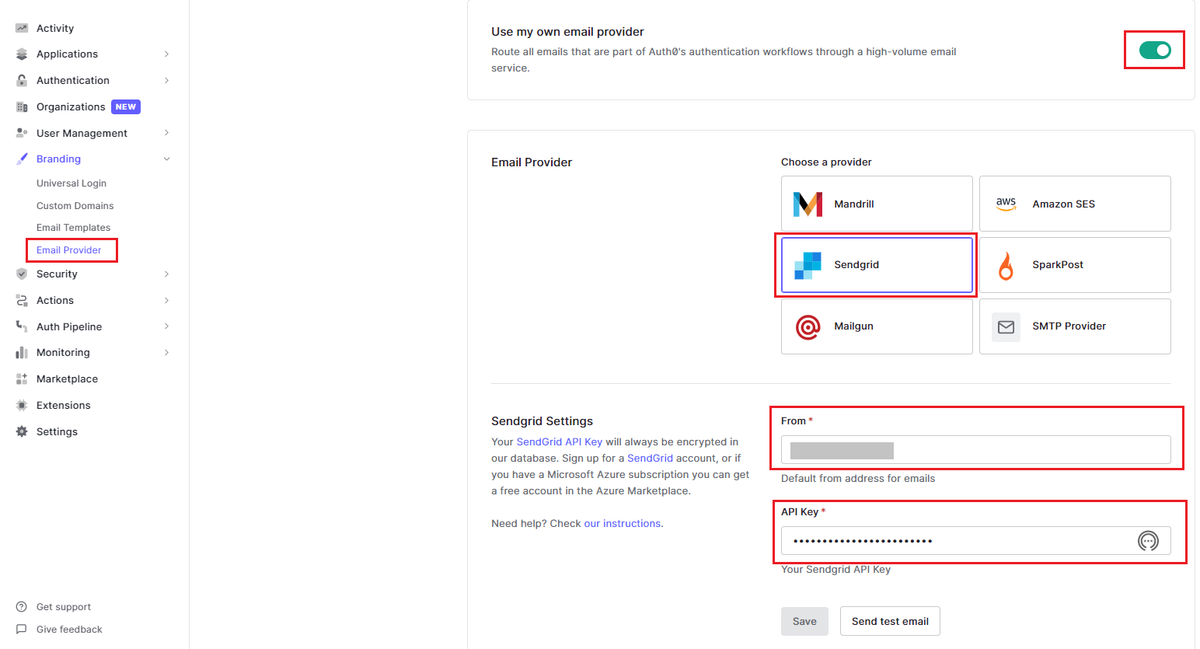Click the Marketplace icon in sidebar

point(22,379)
